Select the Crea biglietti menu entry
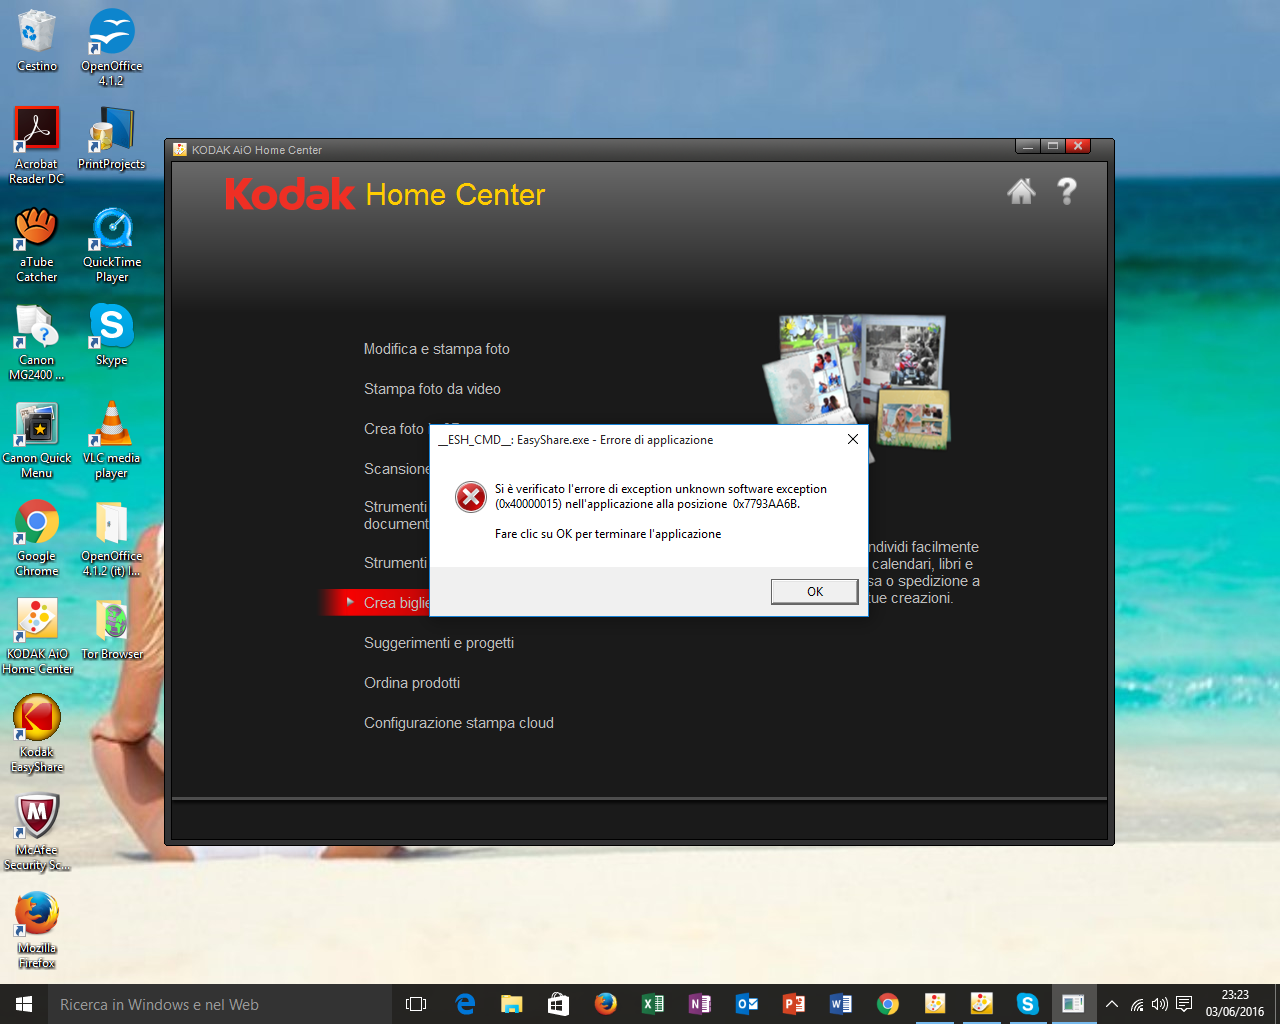Viewport: 1280px width, 1024px height. (x=396, y=603)
